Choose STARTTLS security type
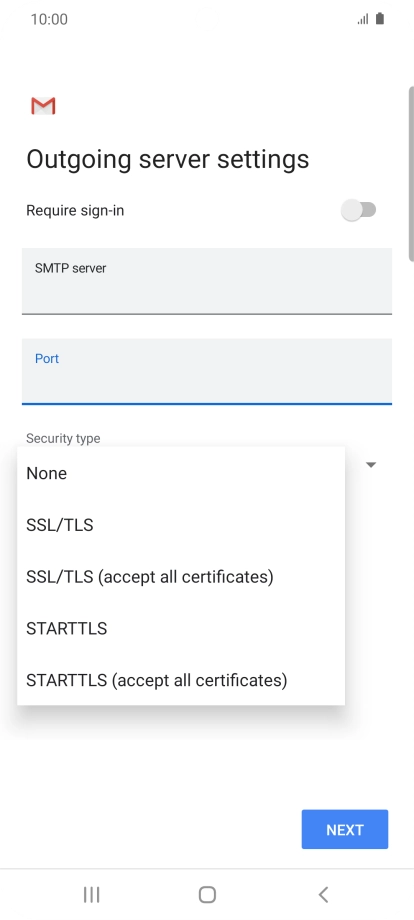 pos(181,628)
